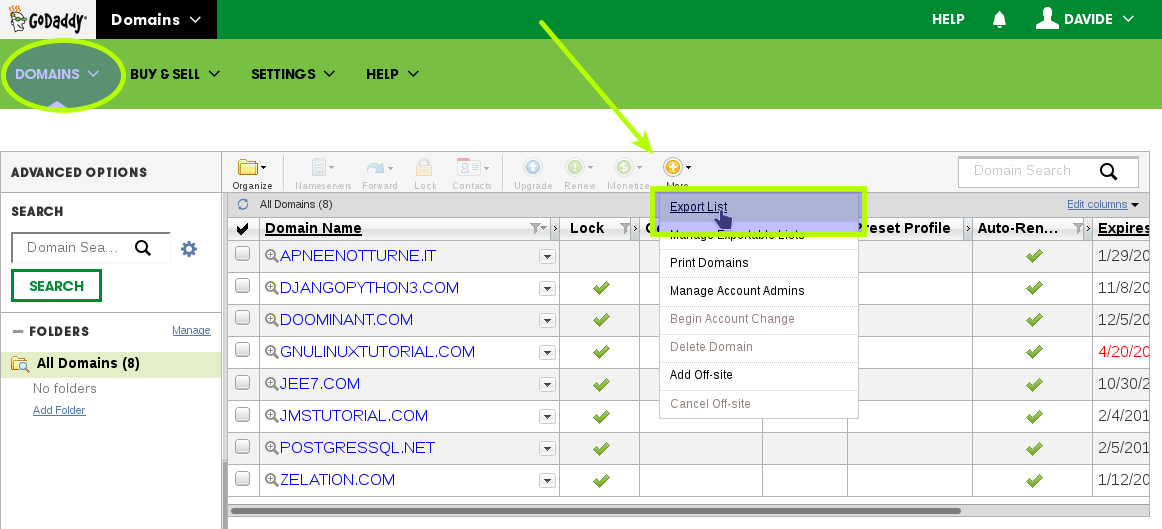Expand the BUY & SELL menu
Viewport: 1162px width, 529px height.
(175, 74)
